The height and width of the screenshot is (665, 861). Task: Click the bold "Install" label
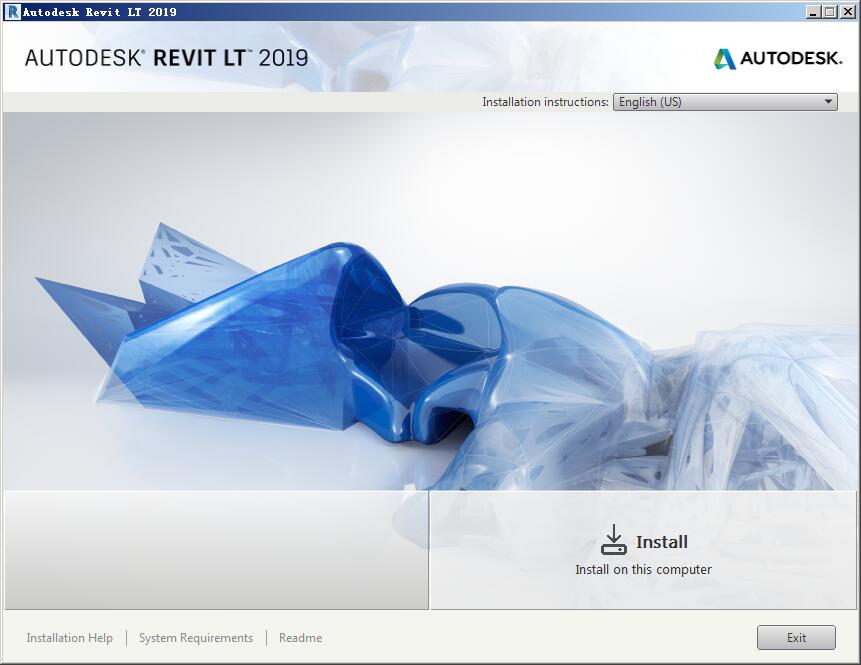click(x=662, y=542)
